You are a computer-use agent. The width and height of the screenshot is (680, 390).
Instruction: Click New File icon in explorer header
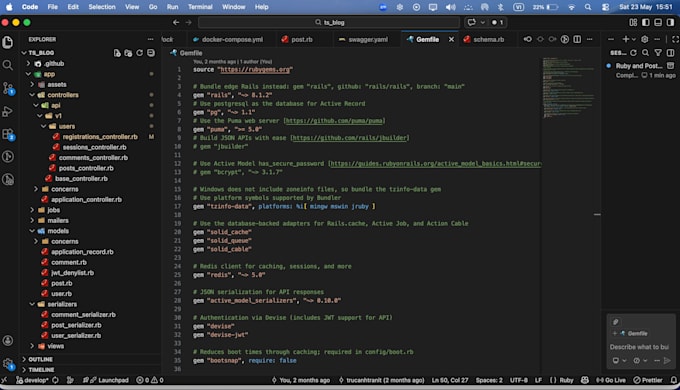click(117, 52)
